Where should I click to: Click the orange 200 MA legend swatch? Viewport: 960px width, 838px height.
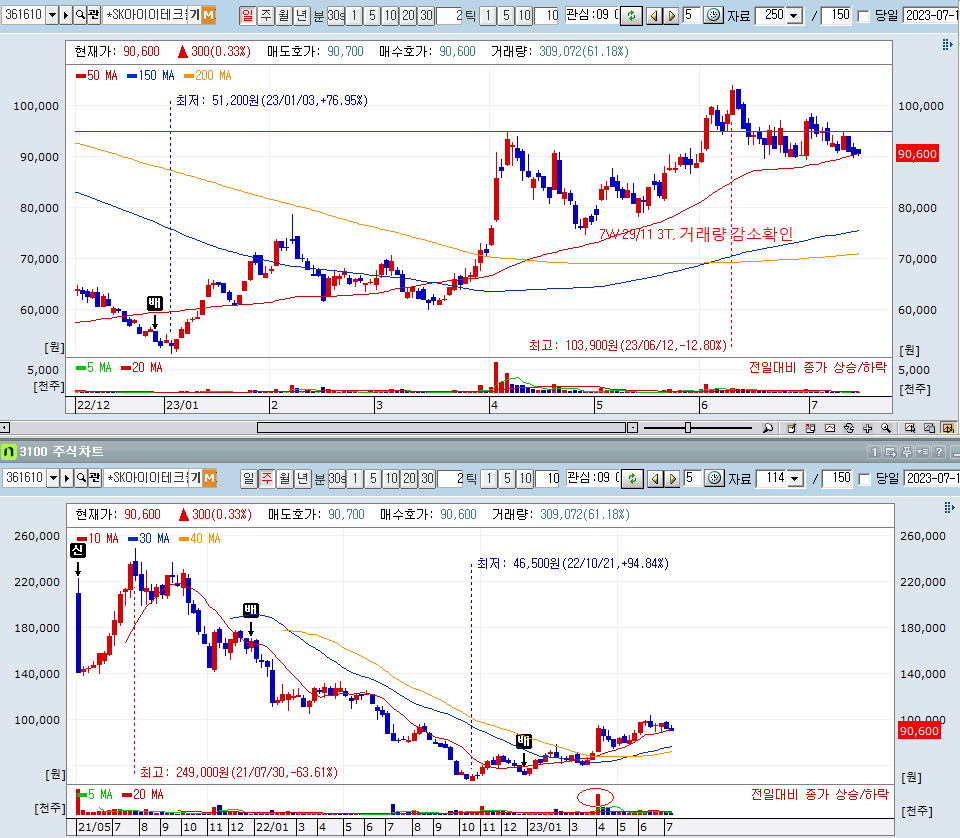[x=189, y=76]
